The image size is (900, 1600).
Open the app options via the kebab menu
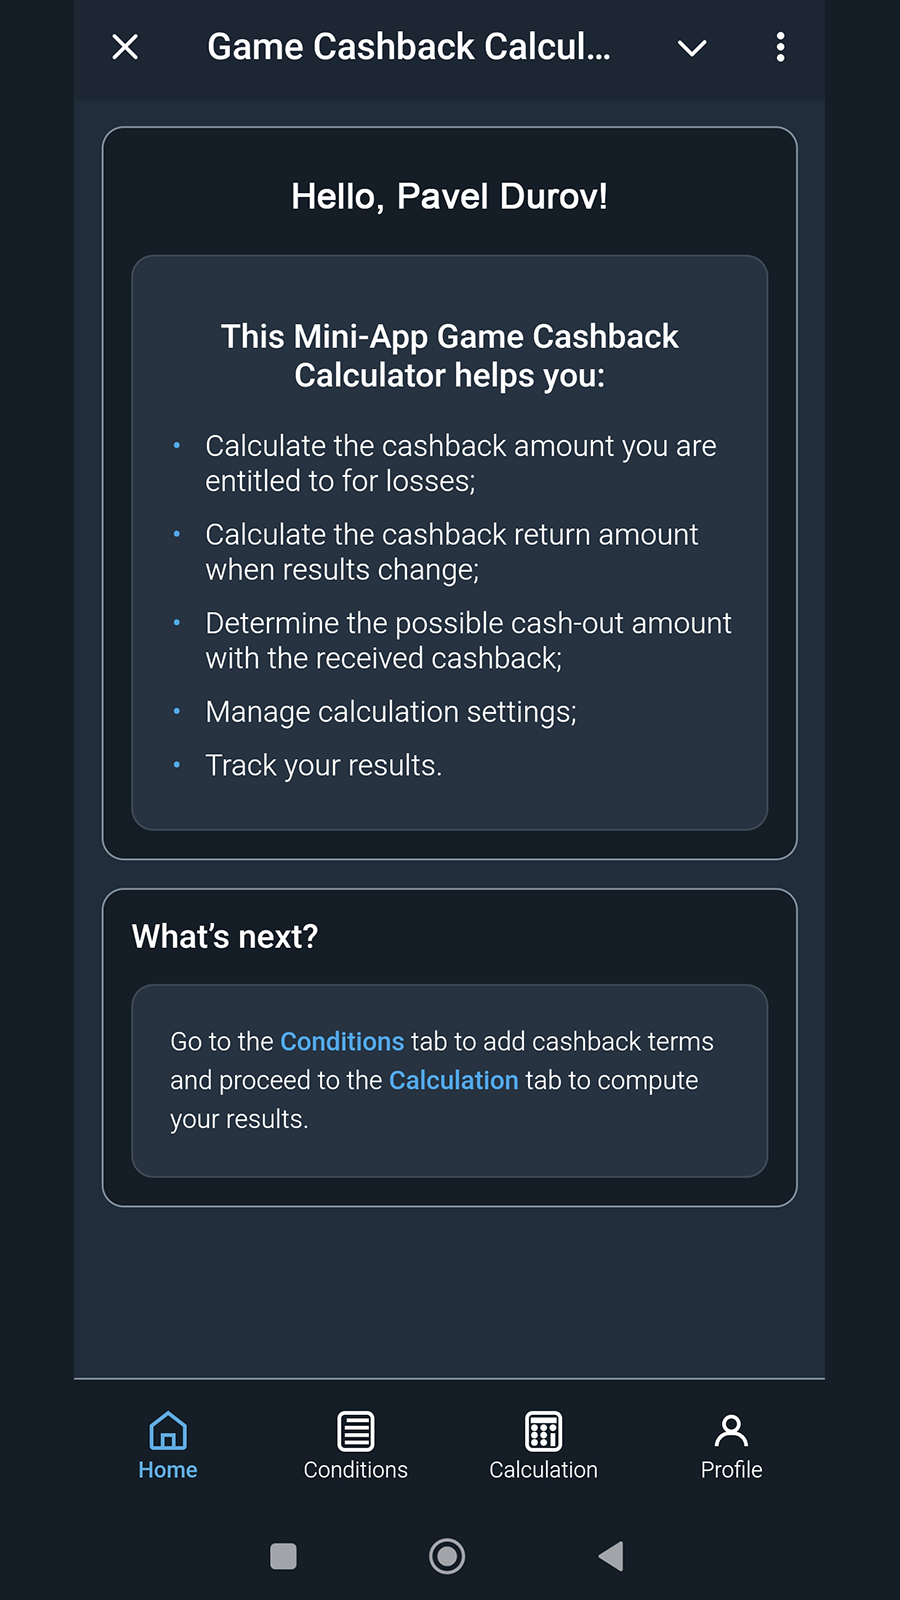(x=781, y=46)
